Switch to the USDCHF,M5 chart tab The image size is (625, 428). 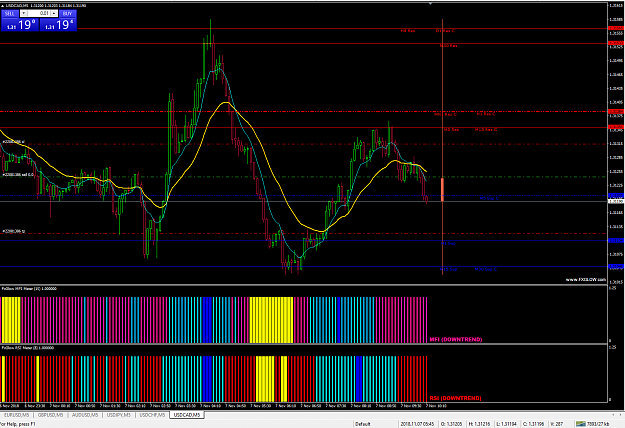pyautogui.click(x=152, y=415)
